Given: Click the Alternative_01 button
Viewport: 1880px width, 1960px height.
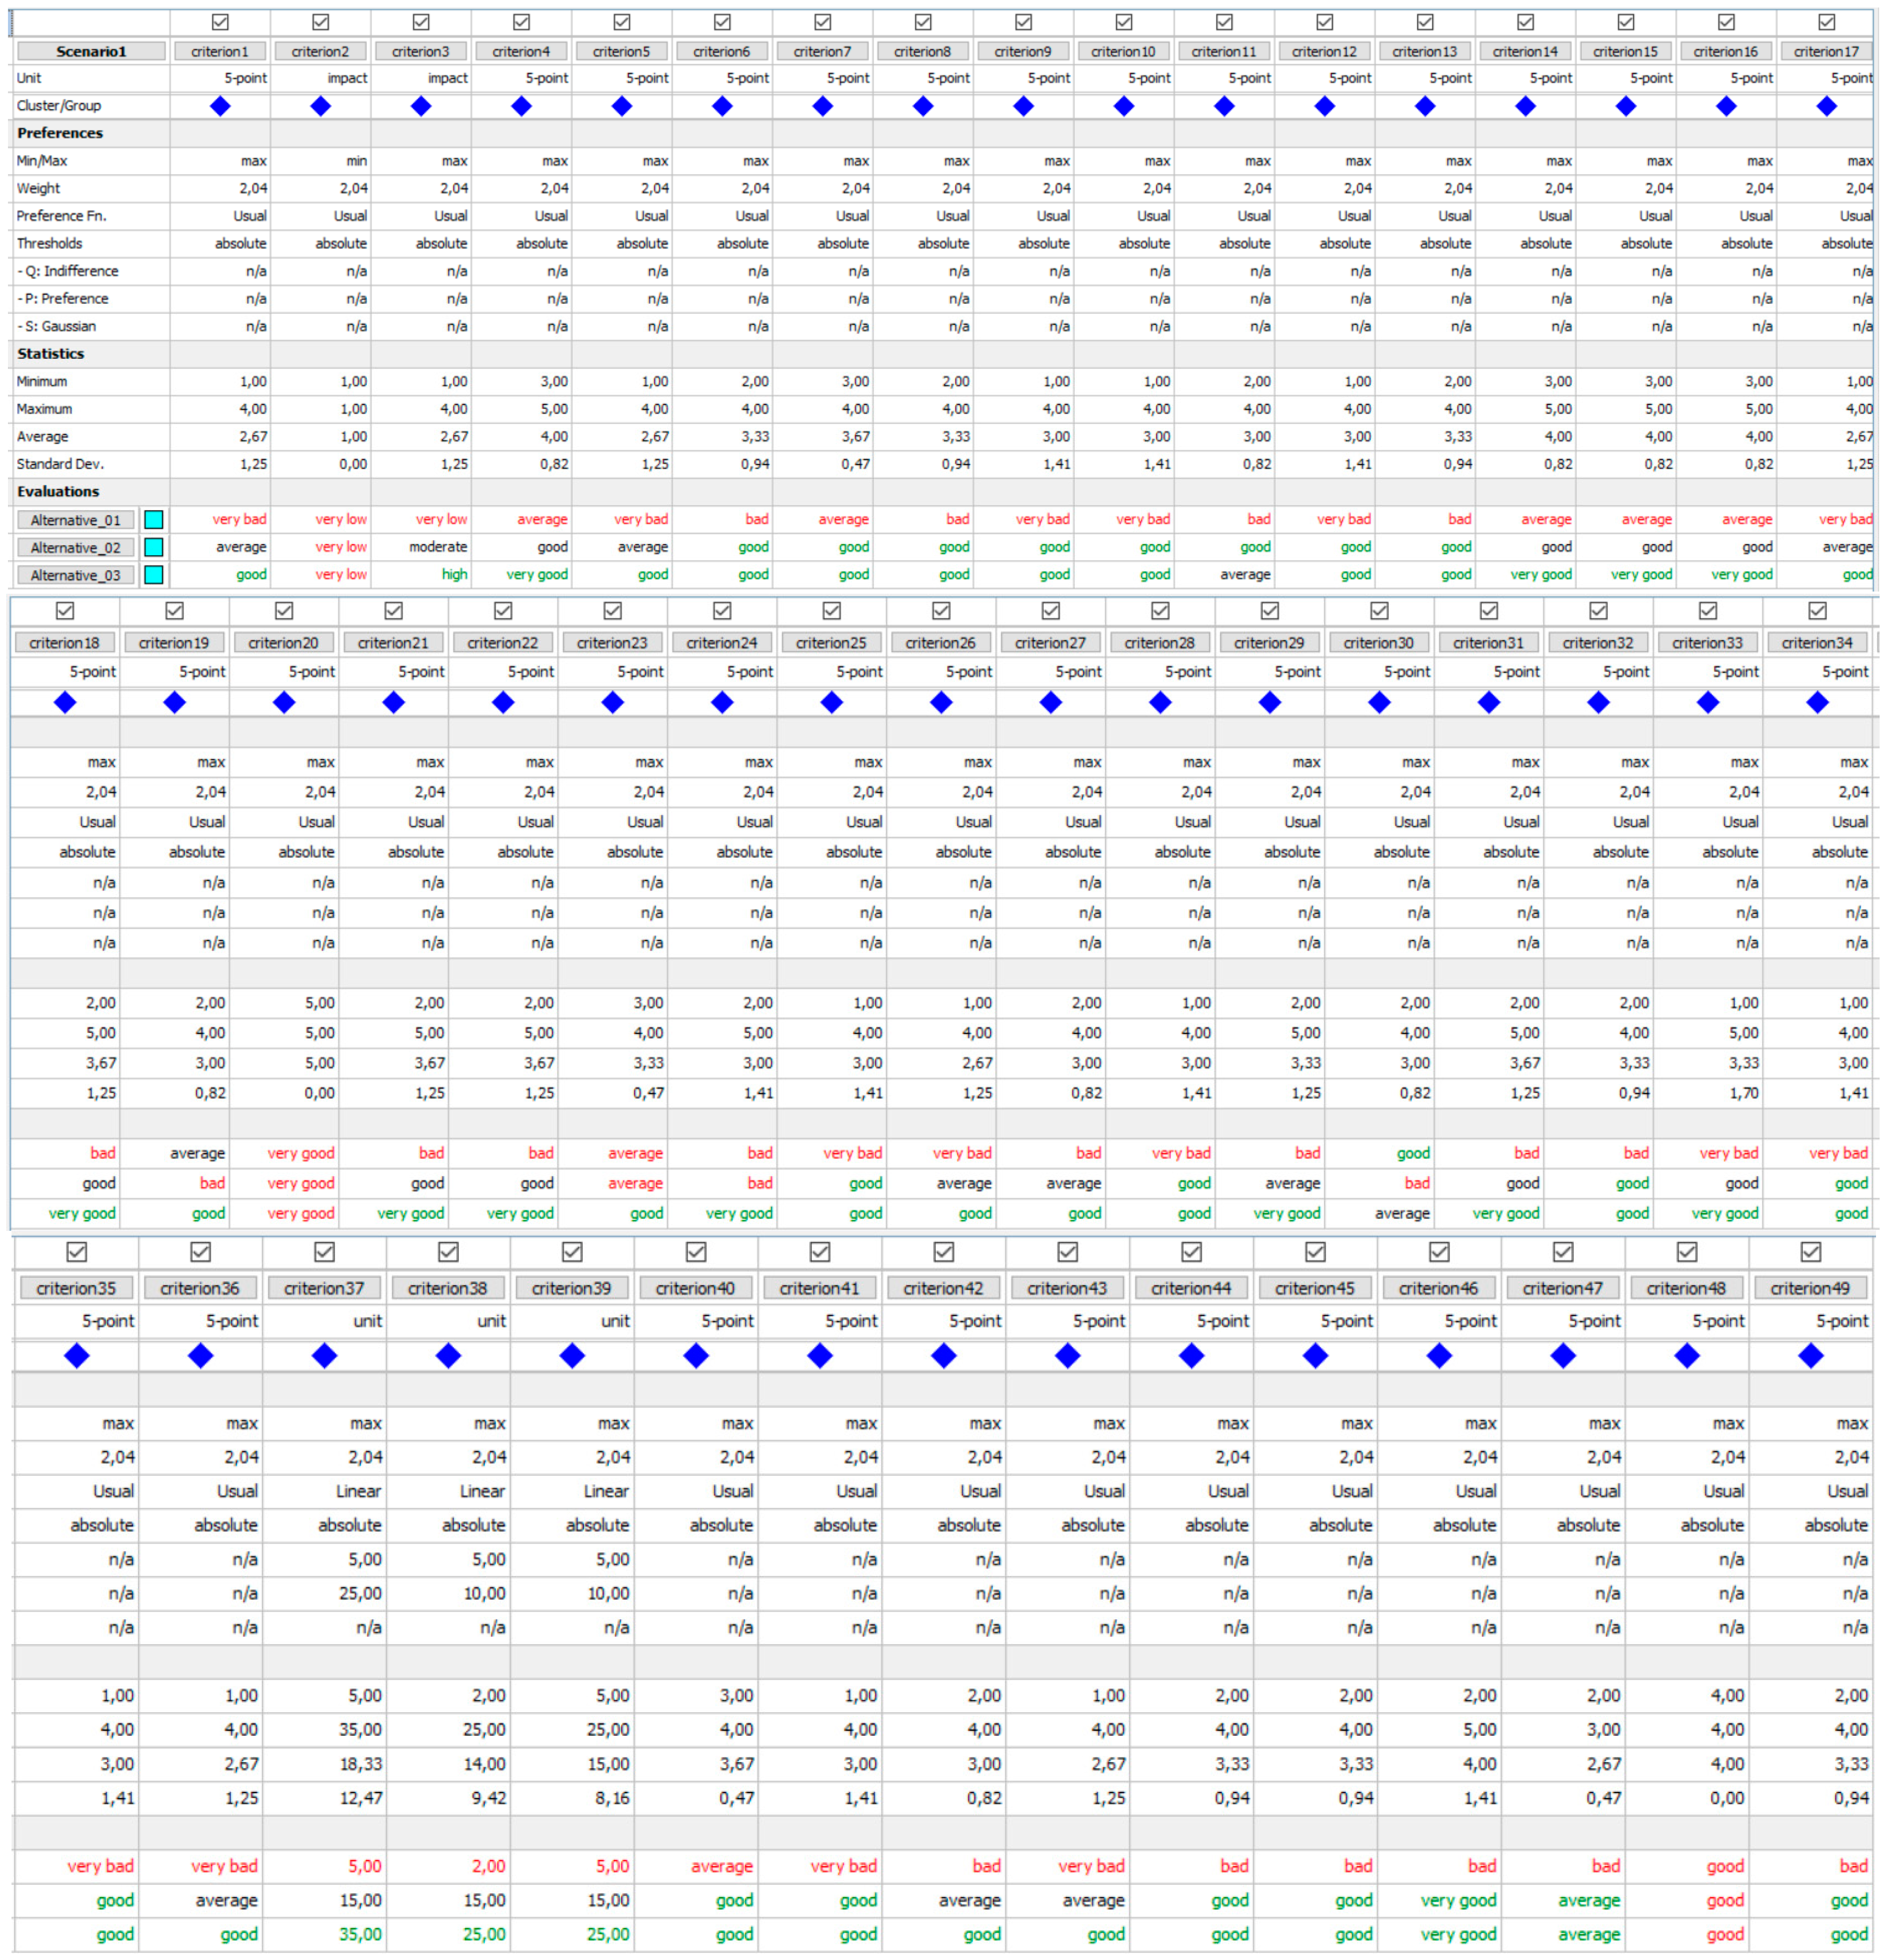Looking at the screenshot, I should tap(76, 520).
